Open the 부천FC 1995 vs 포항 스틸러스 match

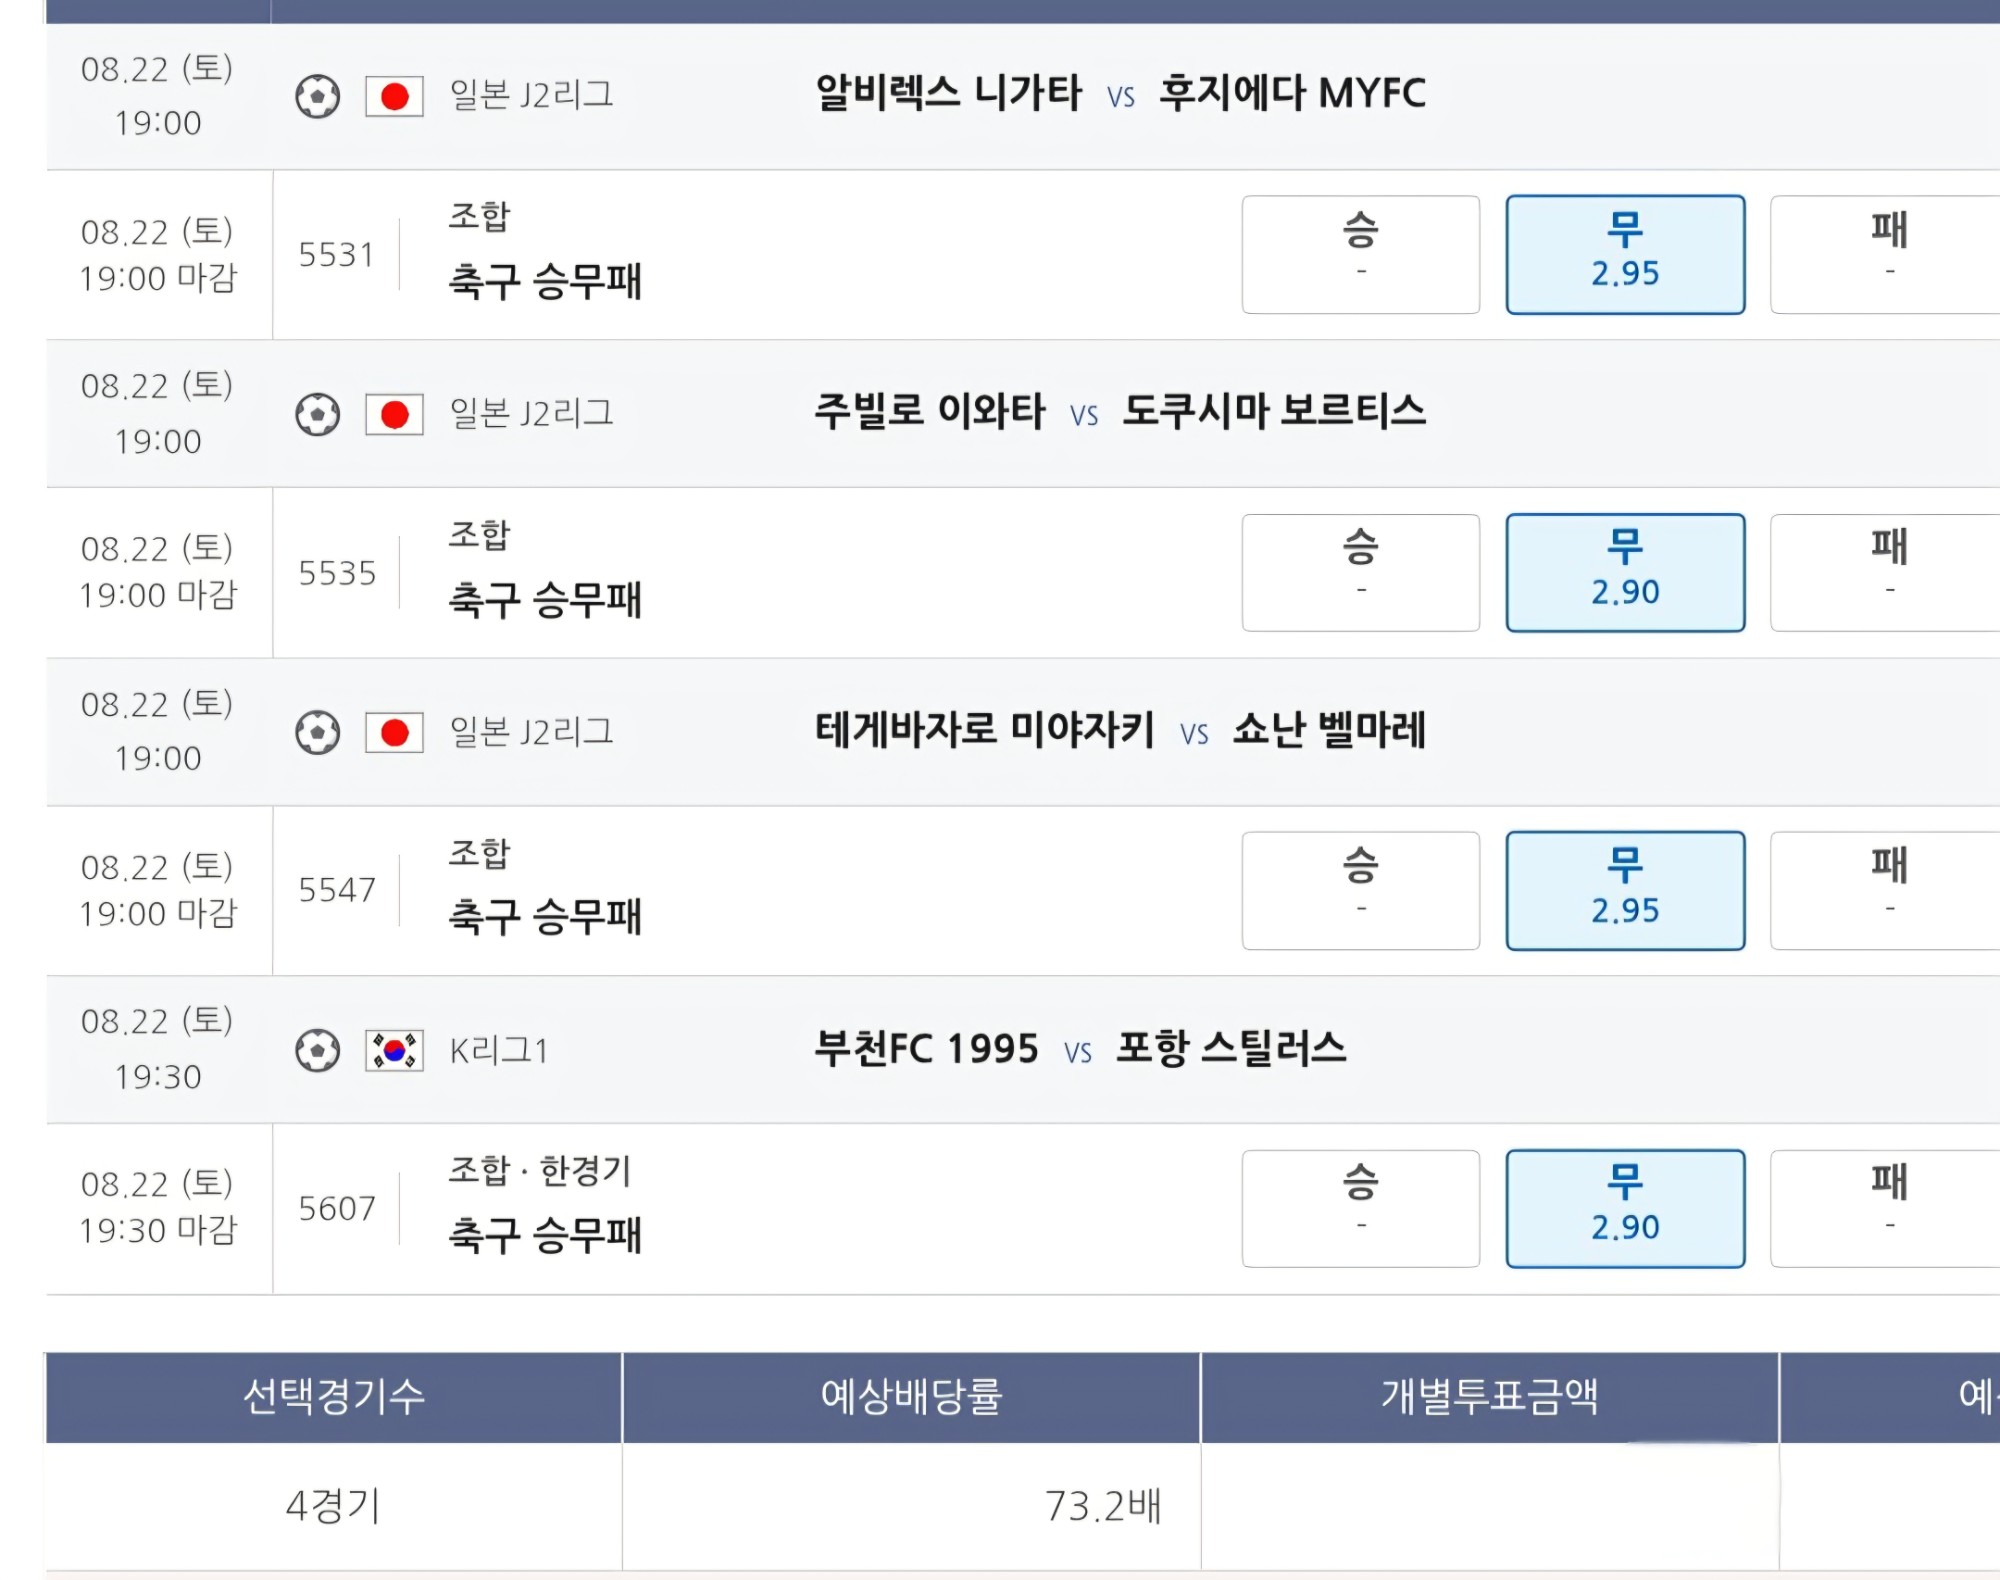click(1080, 1048)
